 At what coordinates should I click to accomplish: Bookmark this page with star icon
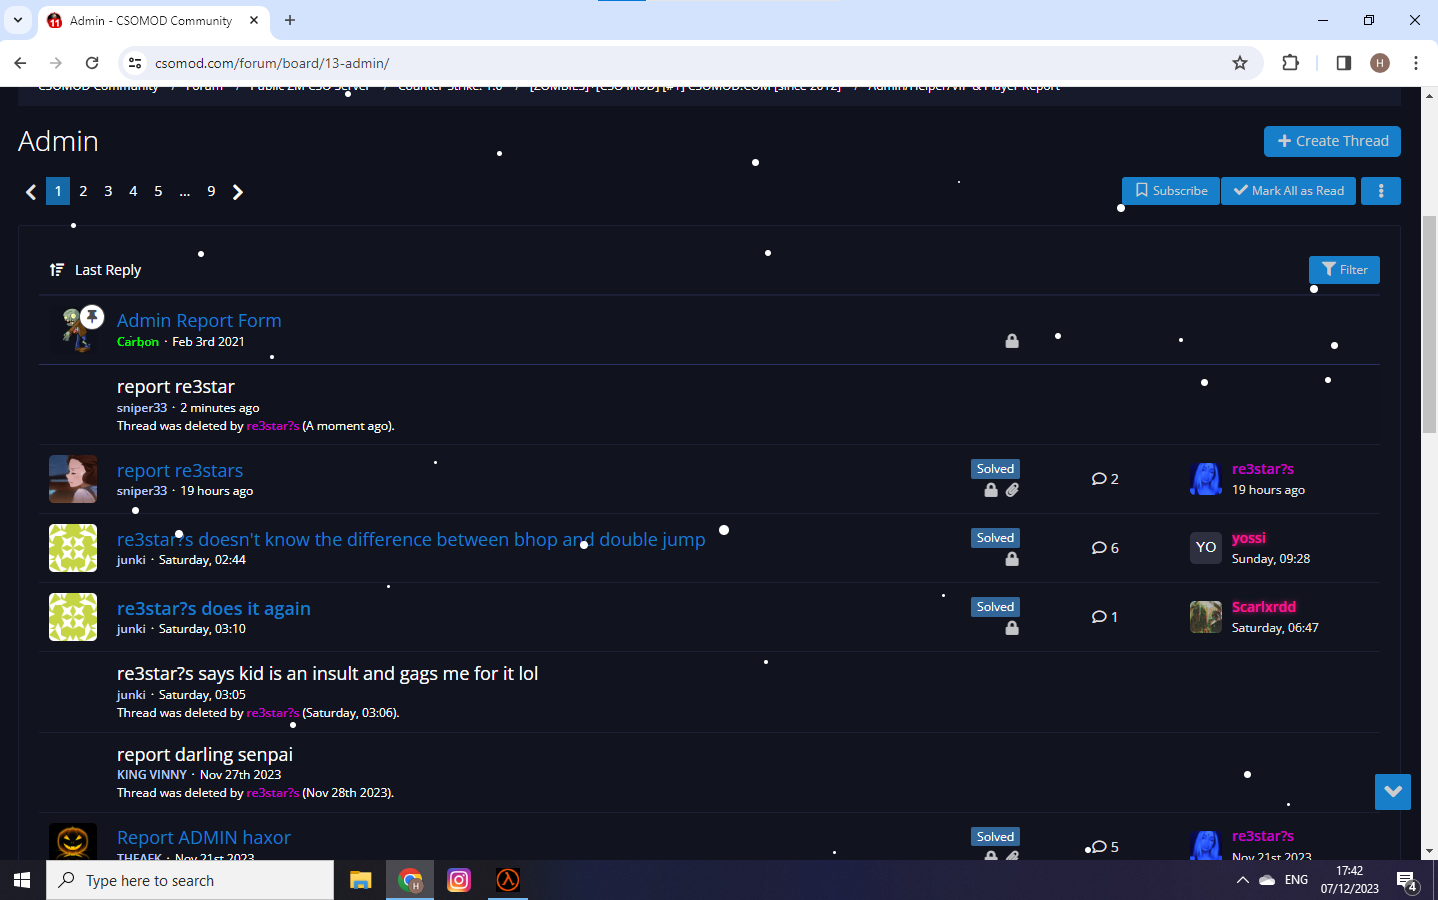point(1240,63)
